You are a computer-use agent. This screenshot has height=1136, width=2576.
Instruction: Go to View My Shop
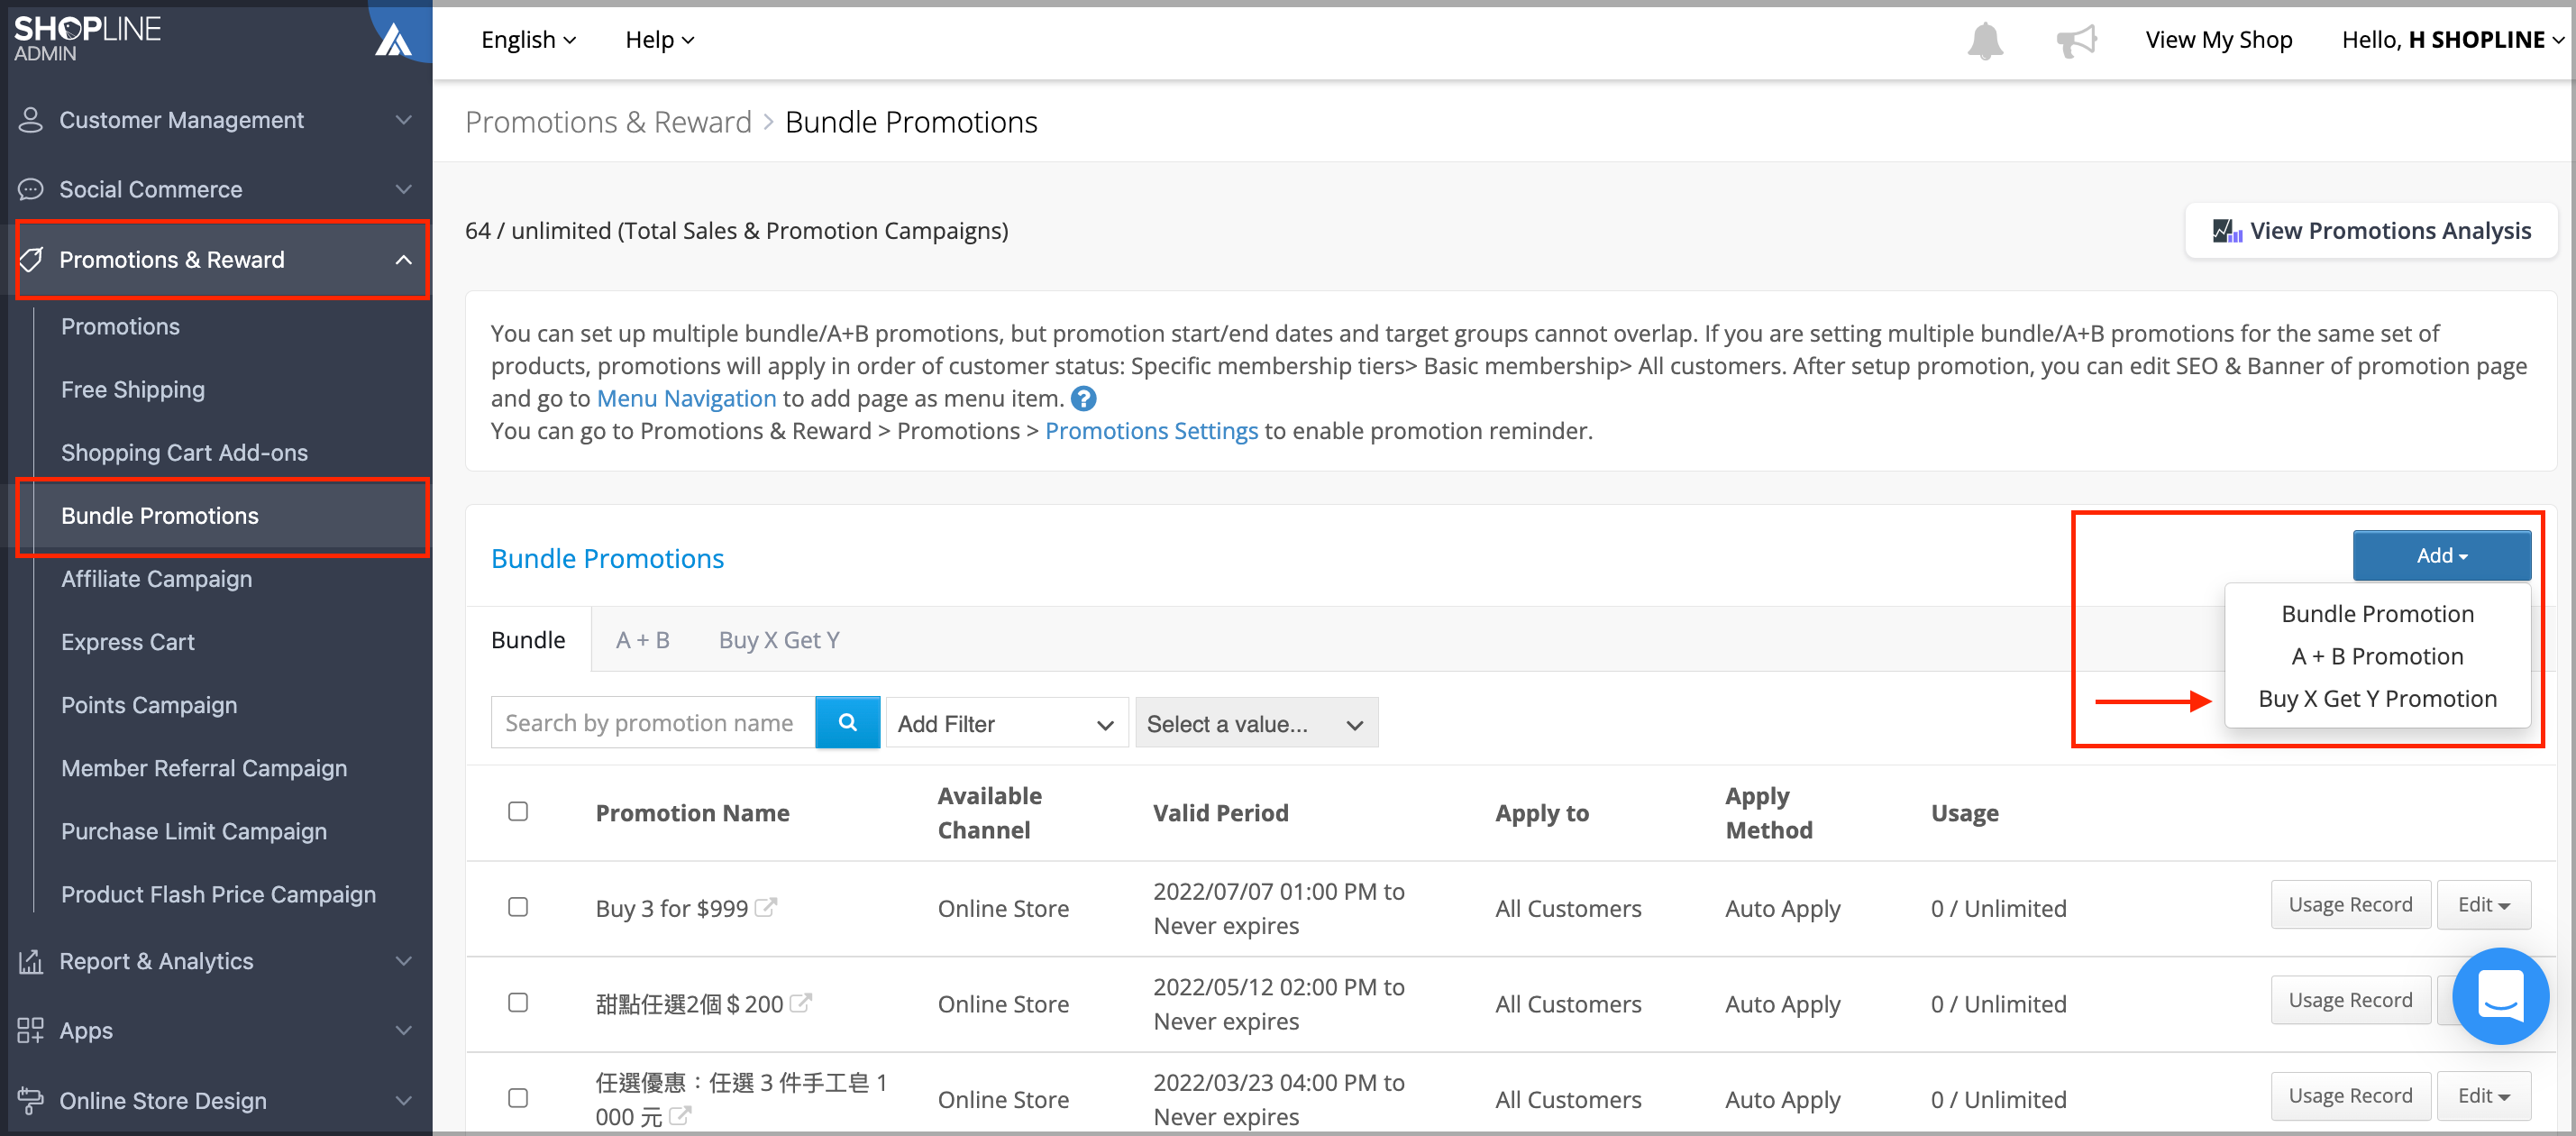click(x=2218, y=40)
